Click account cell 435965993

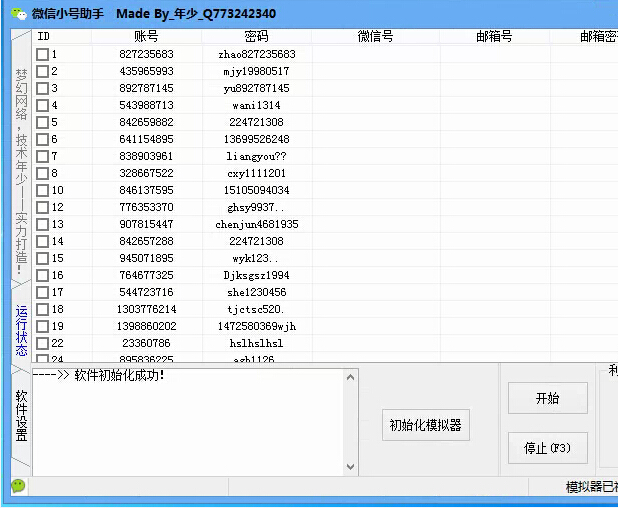147,71
